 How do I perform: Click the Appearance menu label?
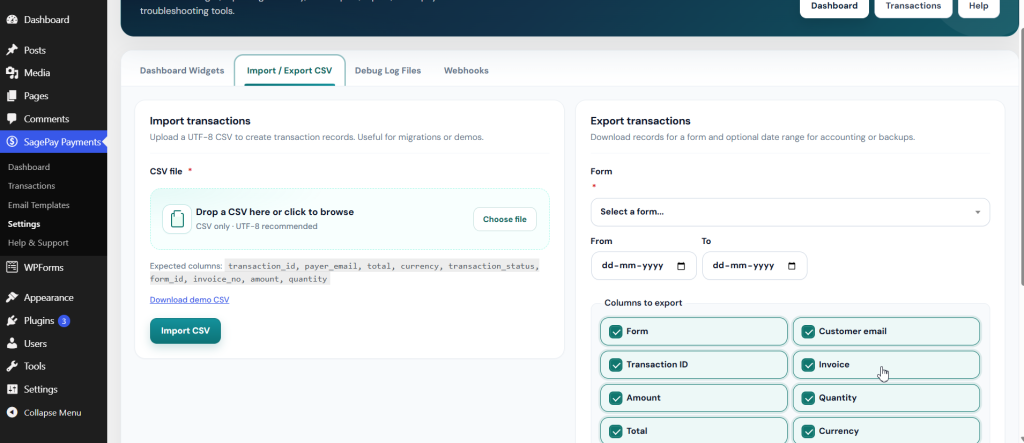[x=49, y=298]
